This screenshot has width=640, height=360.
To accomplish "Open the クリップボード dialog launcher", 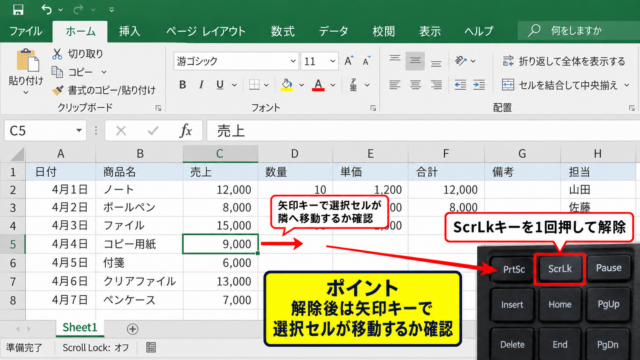I will click(x=158, y=108).
